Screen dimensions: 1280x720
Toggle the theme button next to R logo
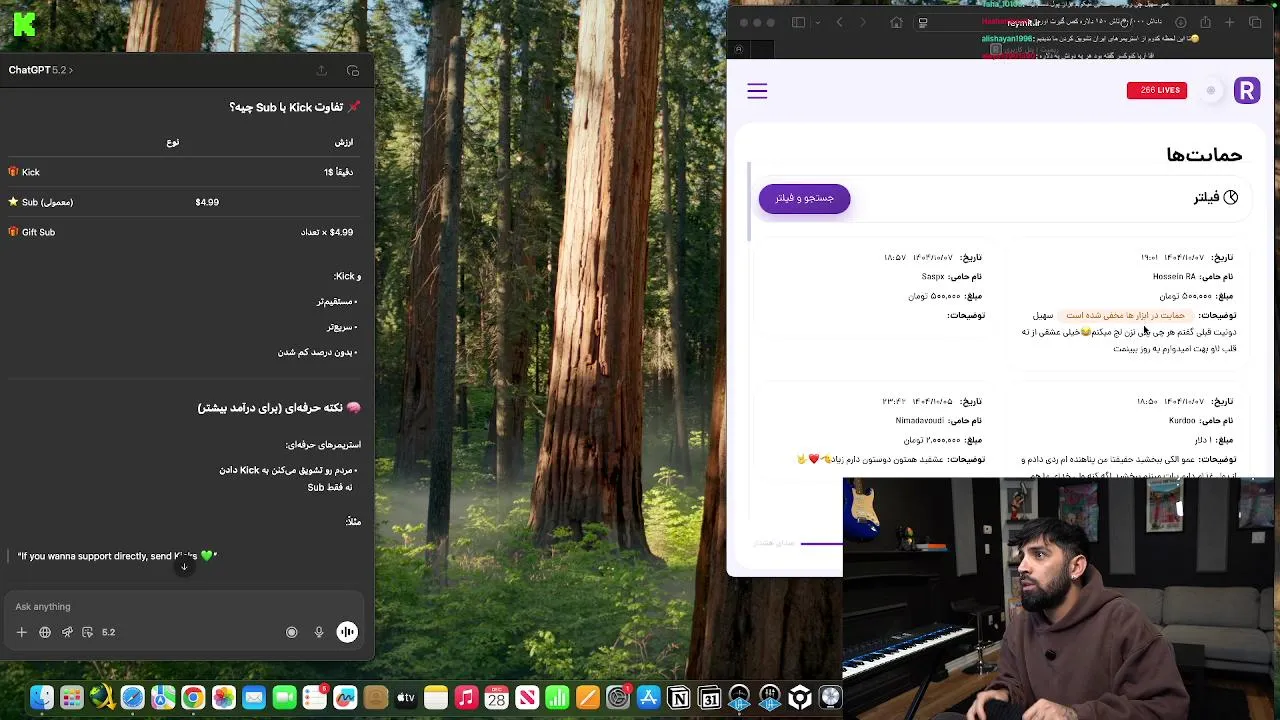click(x=1211, y=91)
